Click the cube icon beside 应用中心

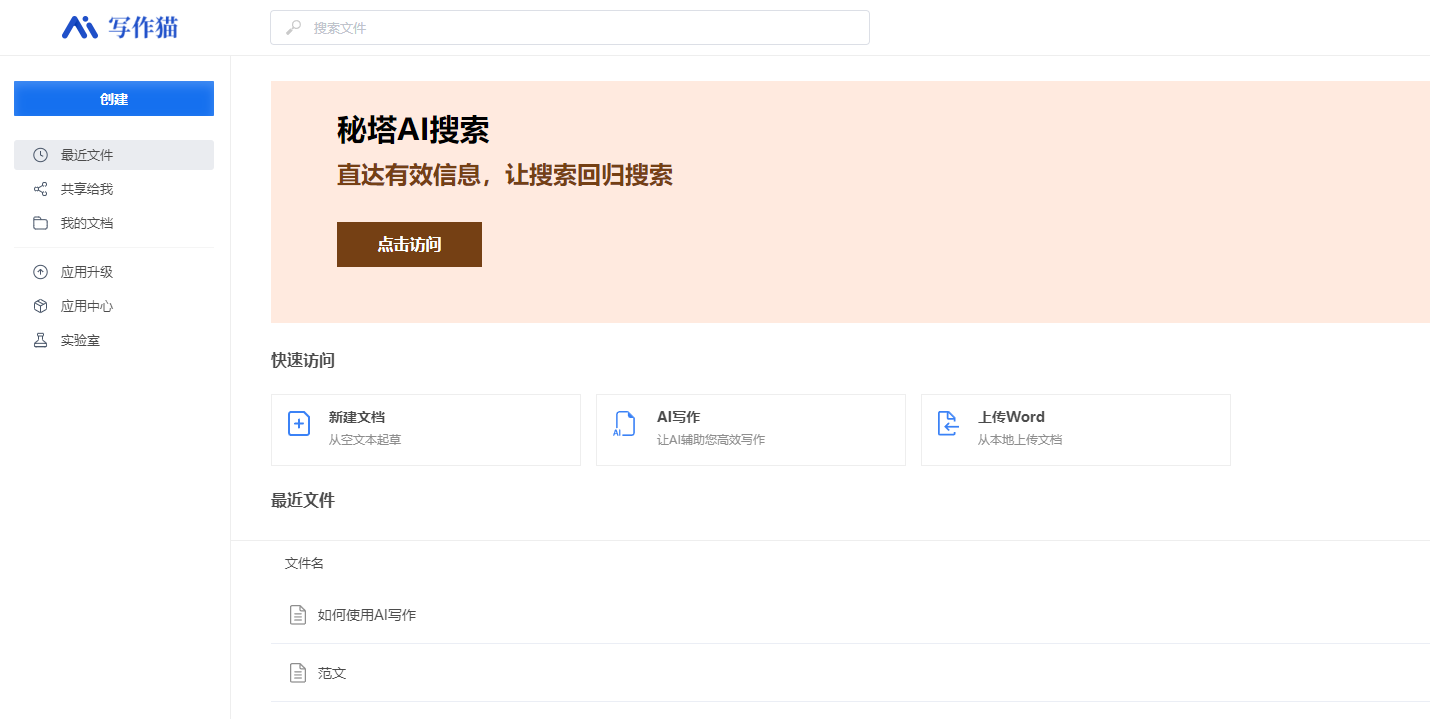coord(40,306)
